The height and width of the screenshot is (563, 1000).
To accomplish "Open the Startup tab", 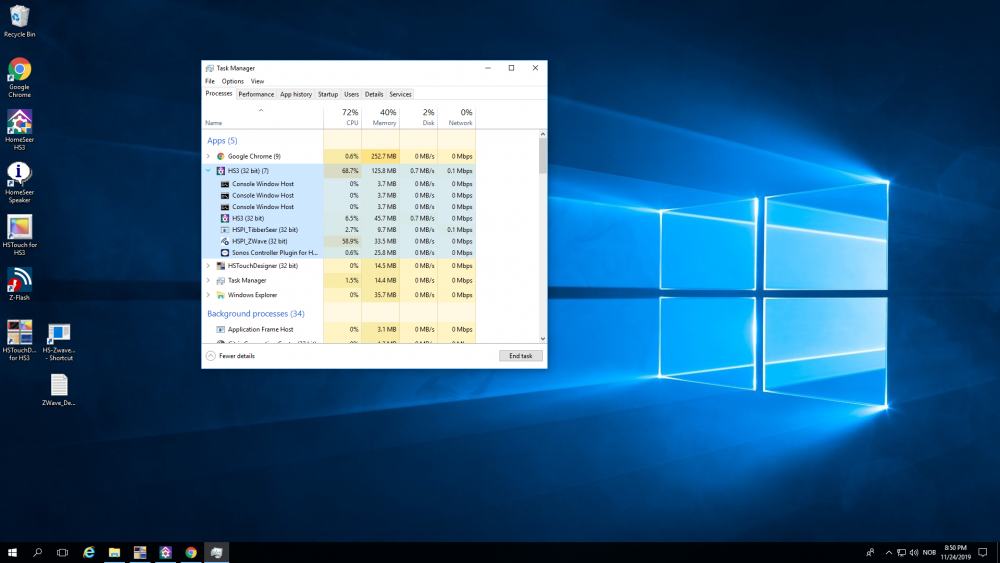I will pyautogui.click(x=328, y=94).
